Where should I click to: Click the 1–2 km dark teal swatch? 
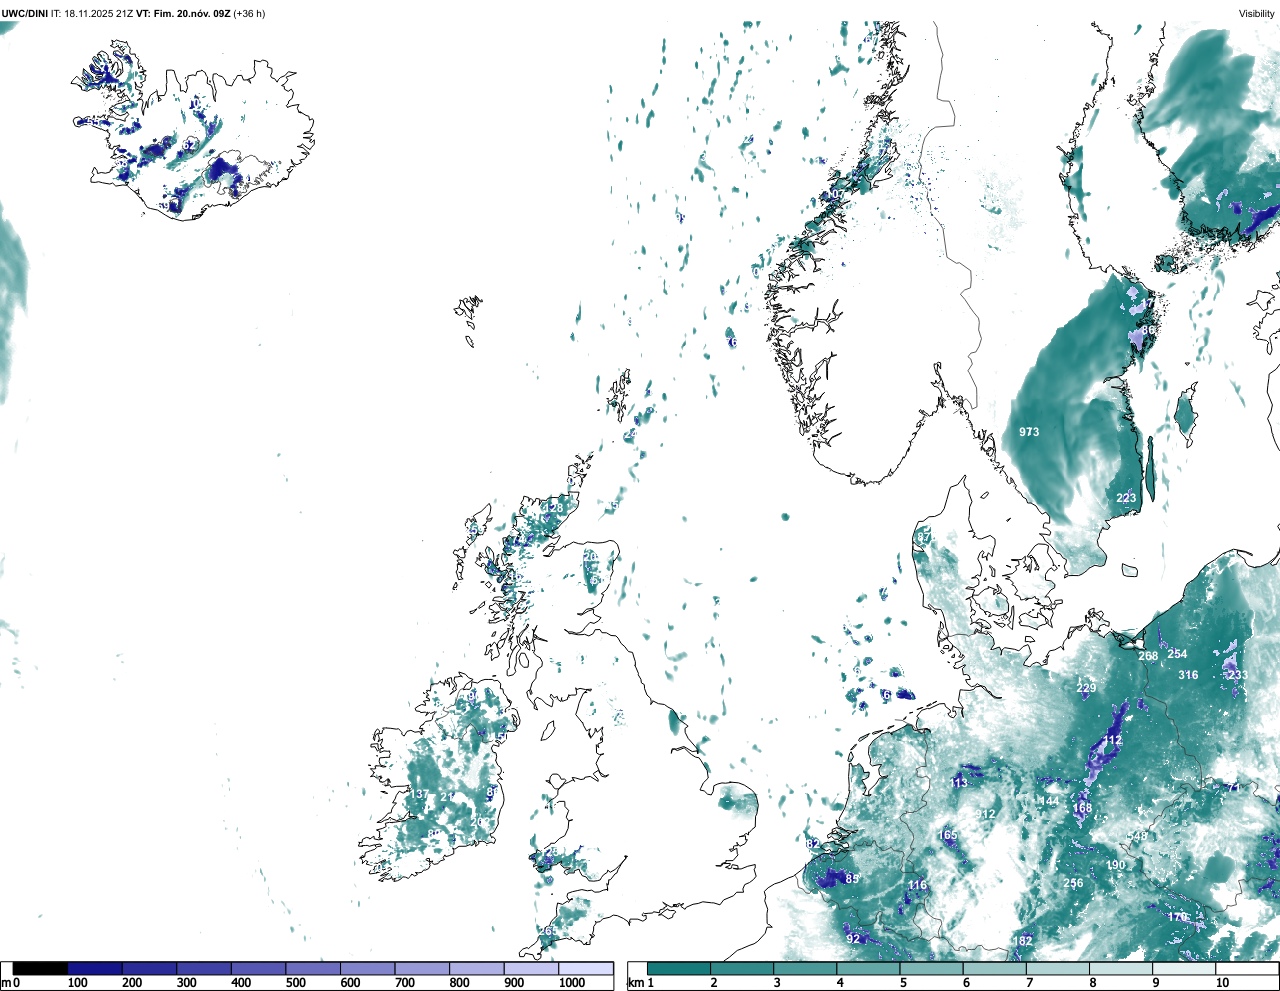pyautogui.click(x=679, y=969)
